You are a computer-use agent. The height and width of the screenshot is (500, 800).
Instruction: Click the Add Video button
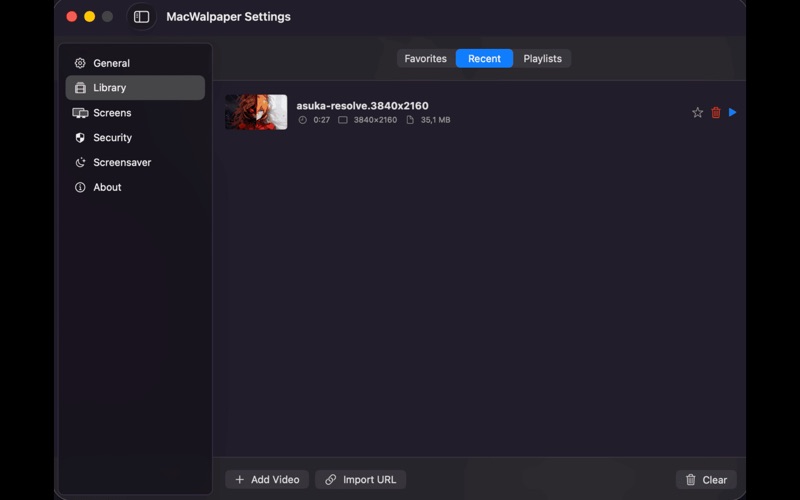[267, 480]
